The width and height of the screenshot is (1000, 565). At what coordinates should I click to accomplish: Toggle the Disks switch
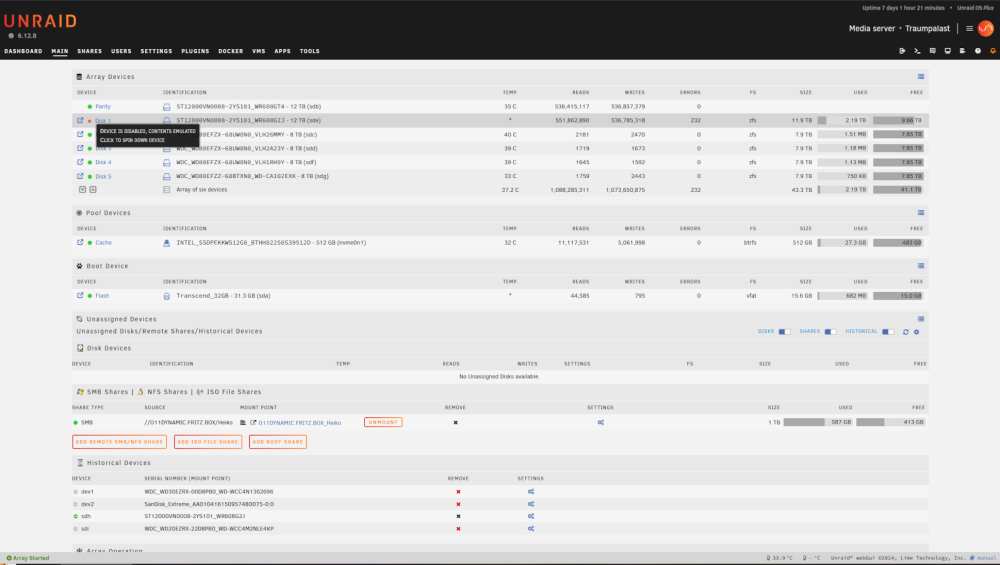(784, 332)
